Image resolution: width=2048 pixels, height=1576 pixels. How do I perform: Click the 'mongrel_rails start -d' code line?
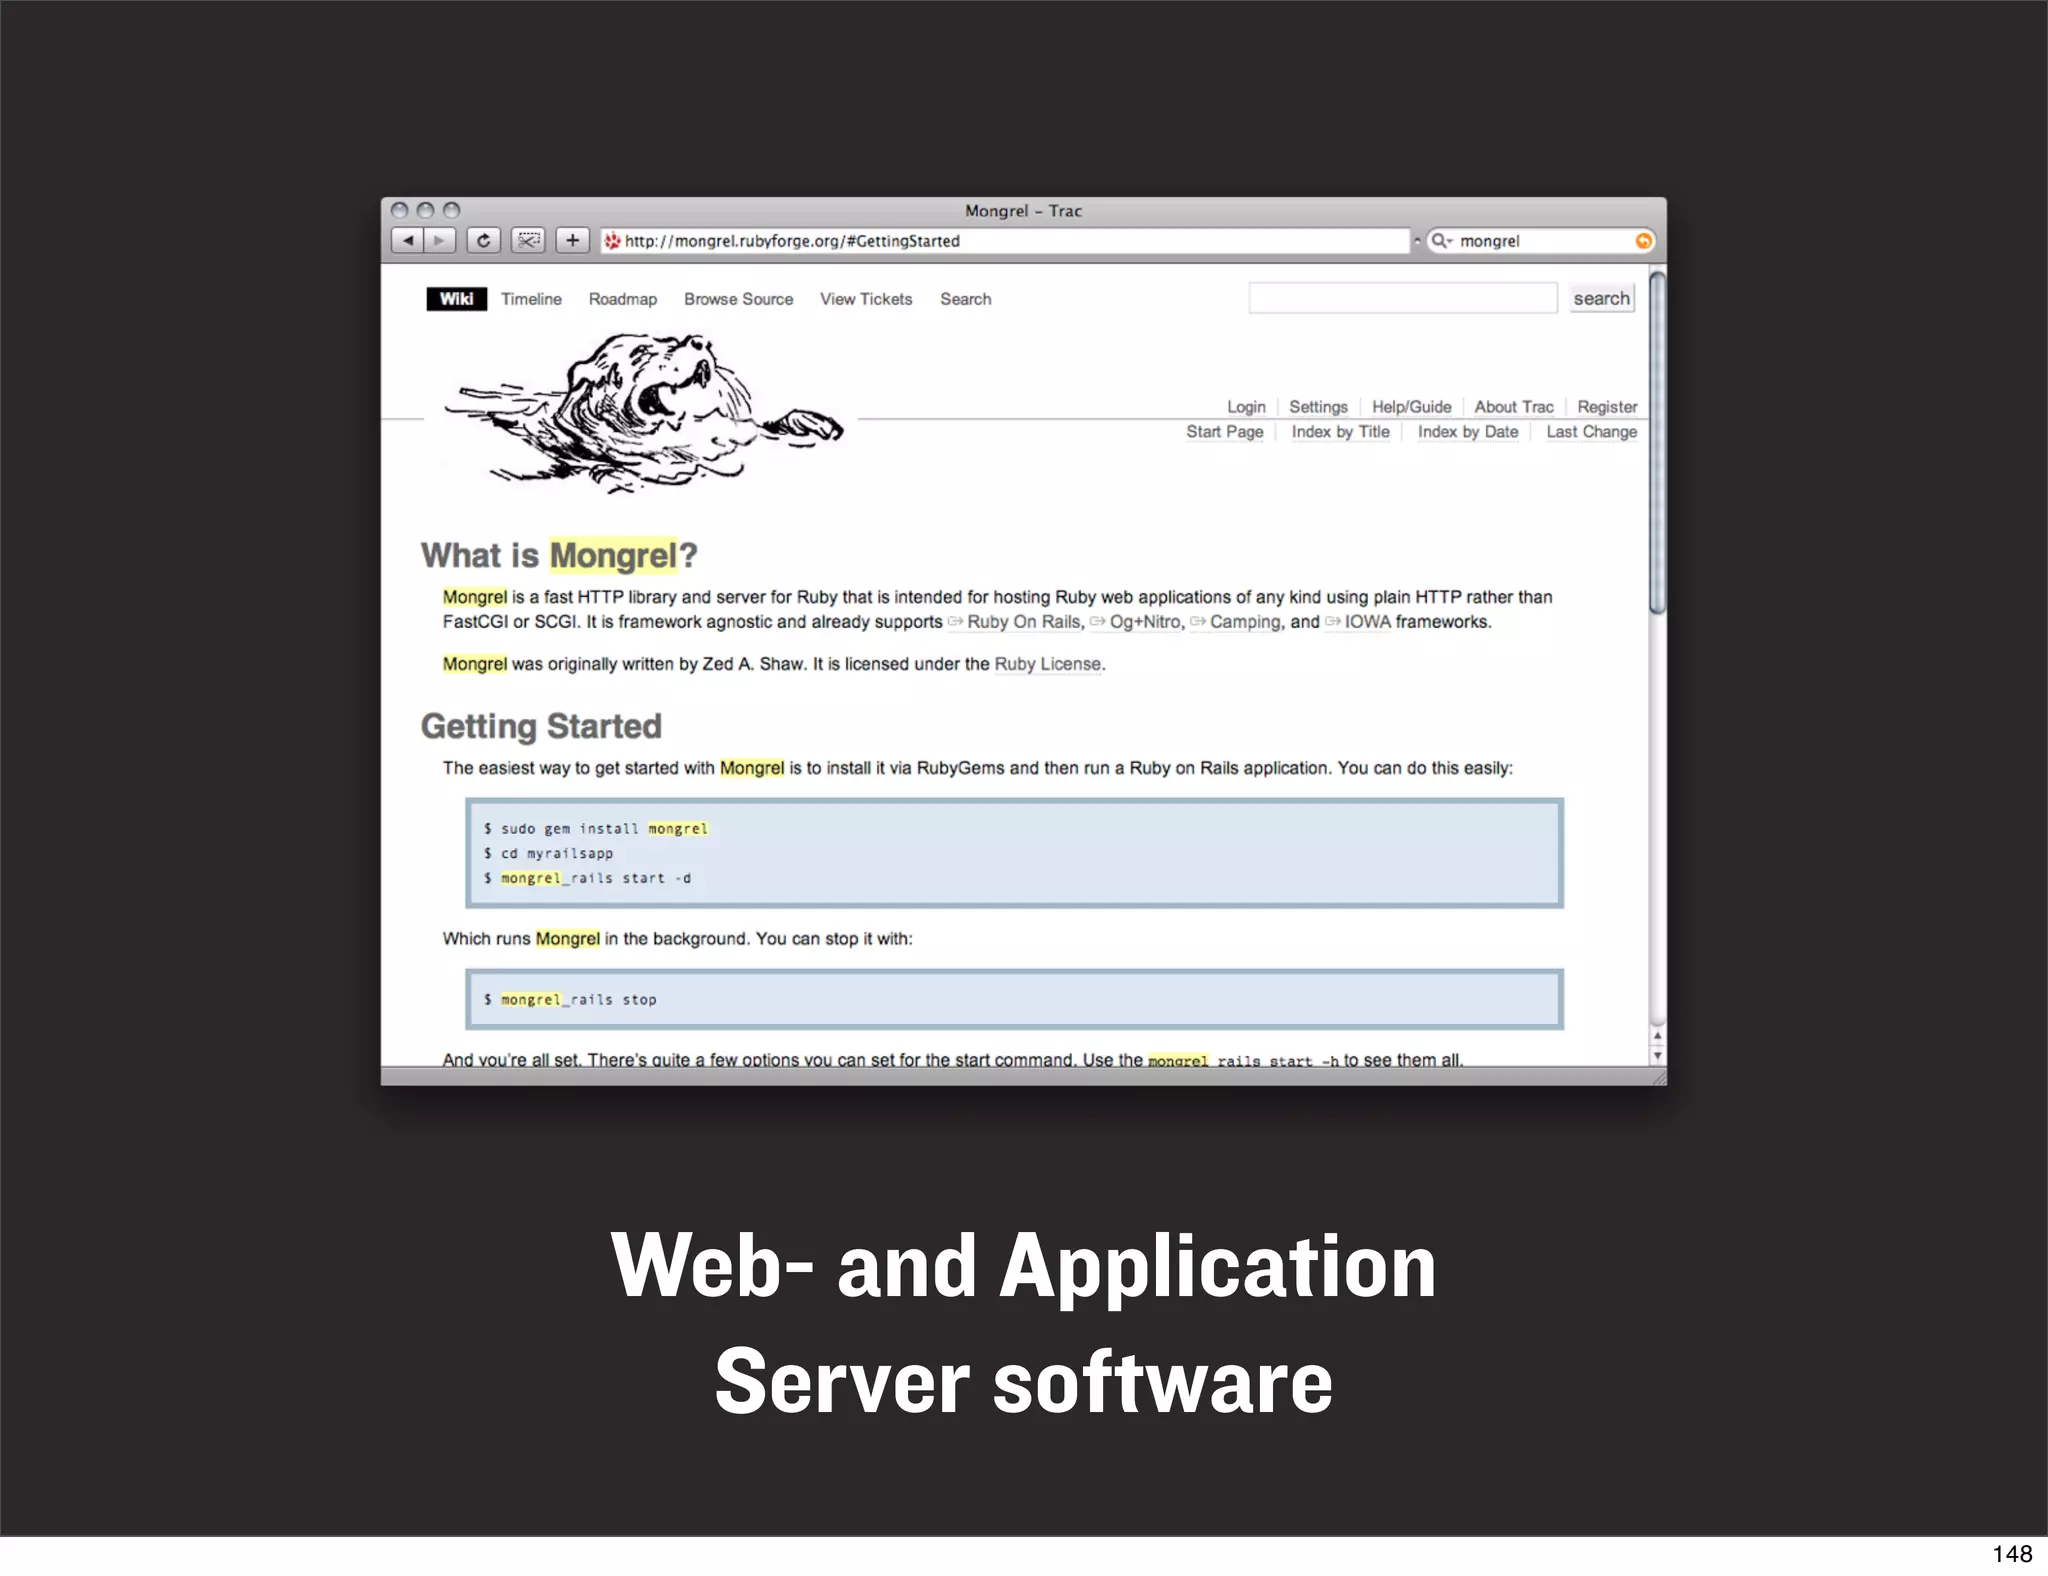coord(587,878)
